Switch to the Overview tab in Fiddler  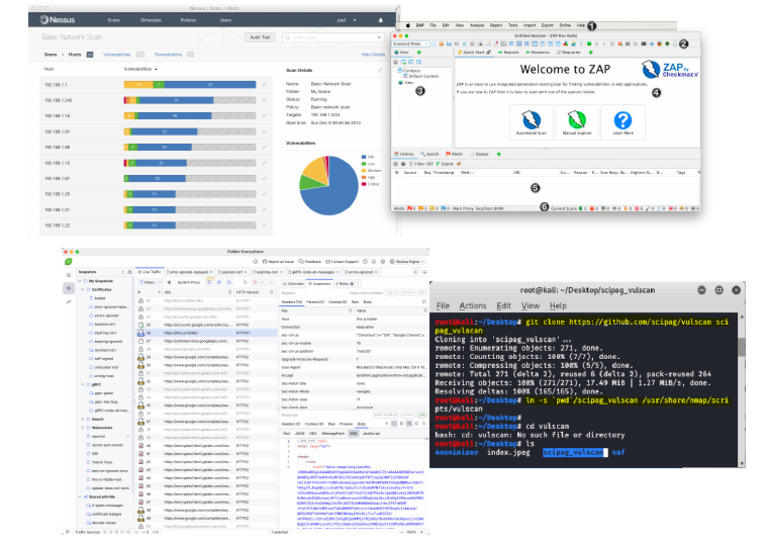tap(293, 283)
